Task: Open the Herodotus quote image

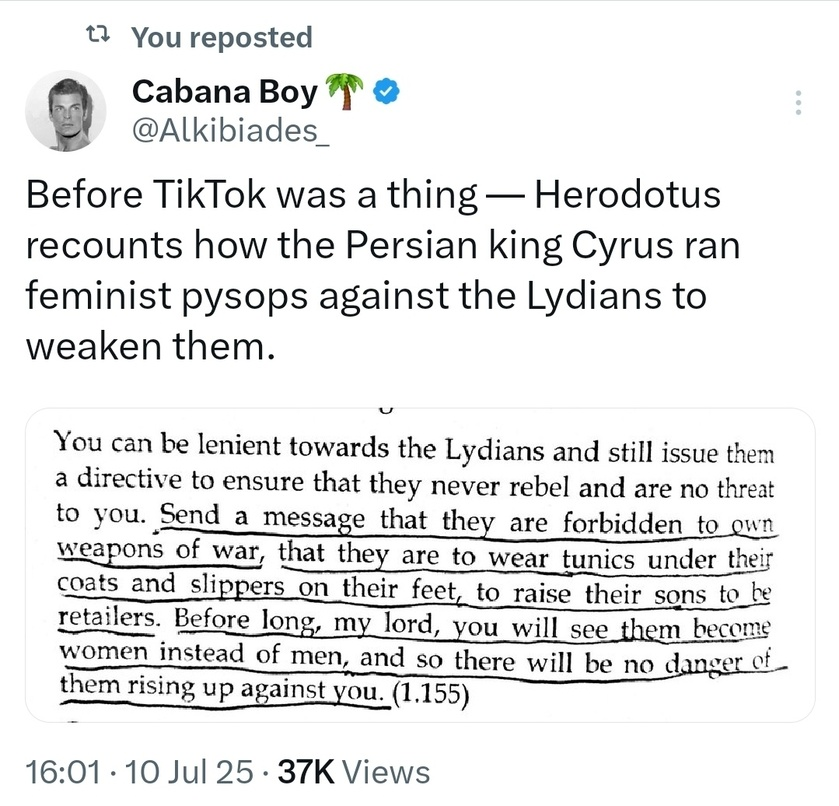Action: tap(420, 565)
